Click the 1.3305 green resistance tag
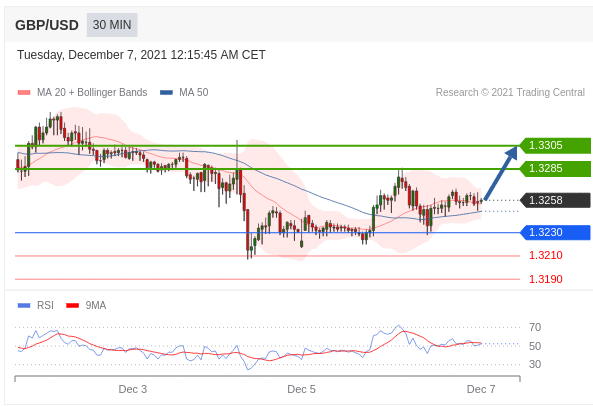The image size is (593, 407). coord(555,146)
